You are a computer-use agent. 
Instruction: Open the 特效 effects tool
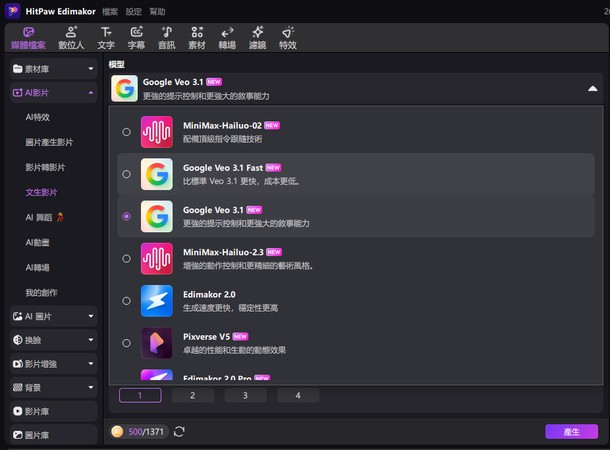[x=288, y=38]
